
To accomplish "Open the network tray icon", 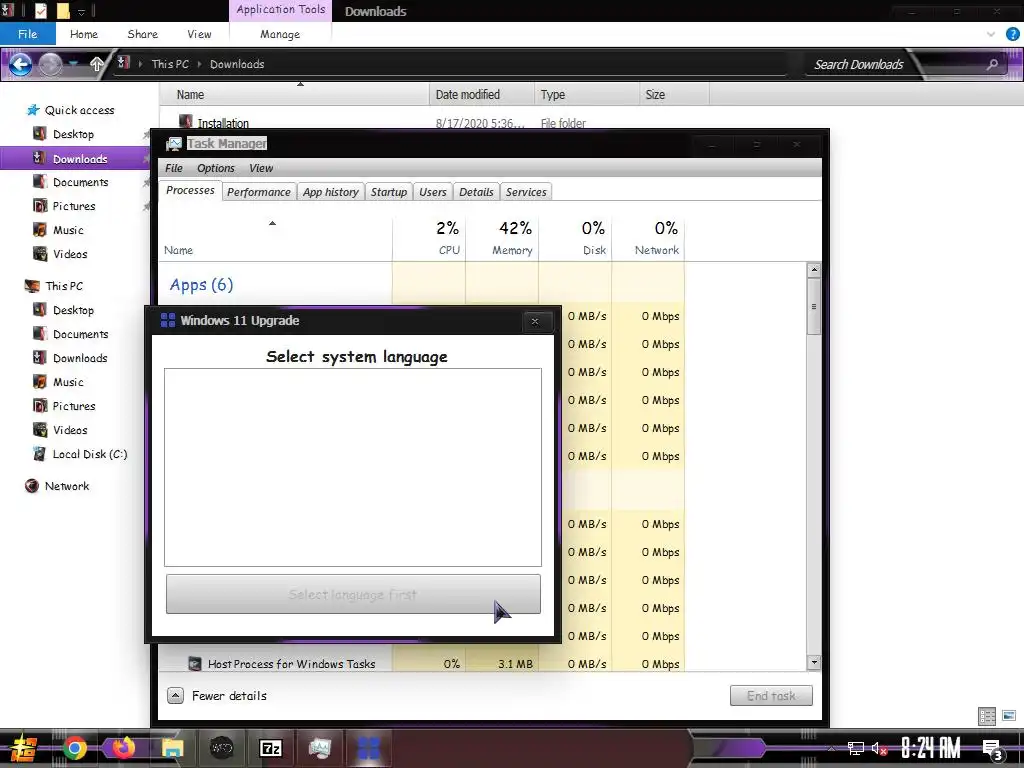I will pos(856,748).
